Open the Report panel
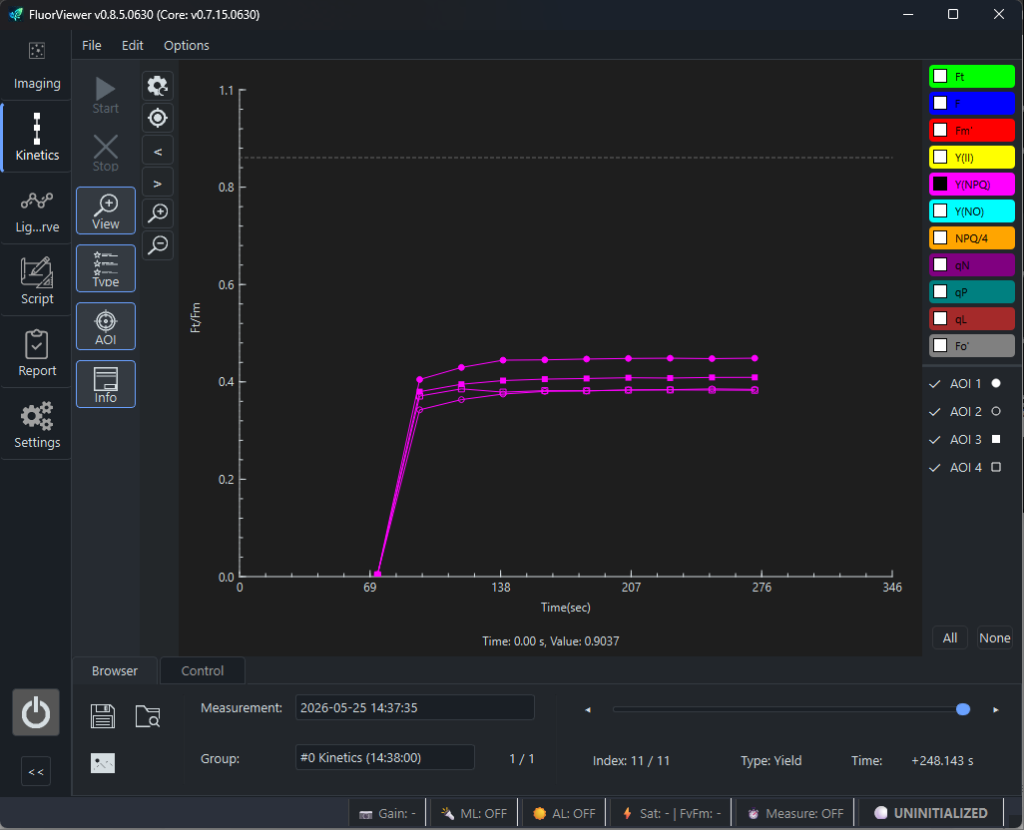The width and height of the screenshot is (1024, 830). pos(37,353)
